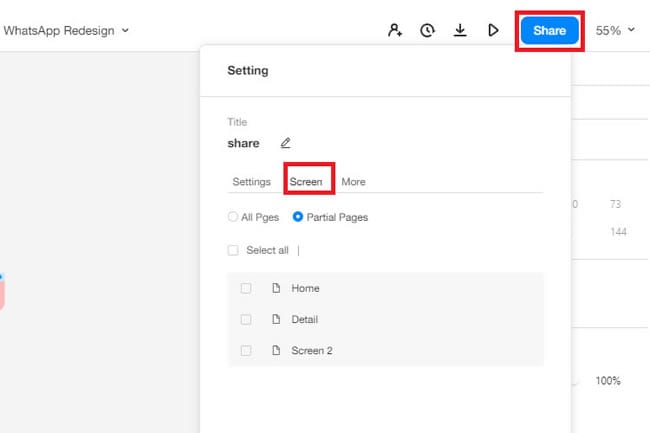
Task: Check the Select all checkbox
Action: point(233,250)
